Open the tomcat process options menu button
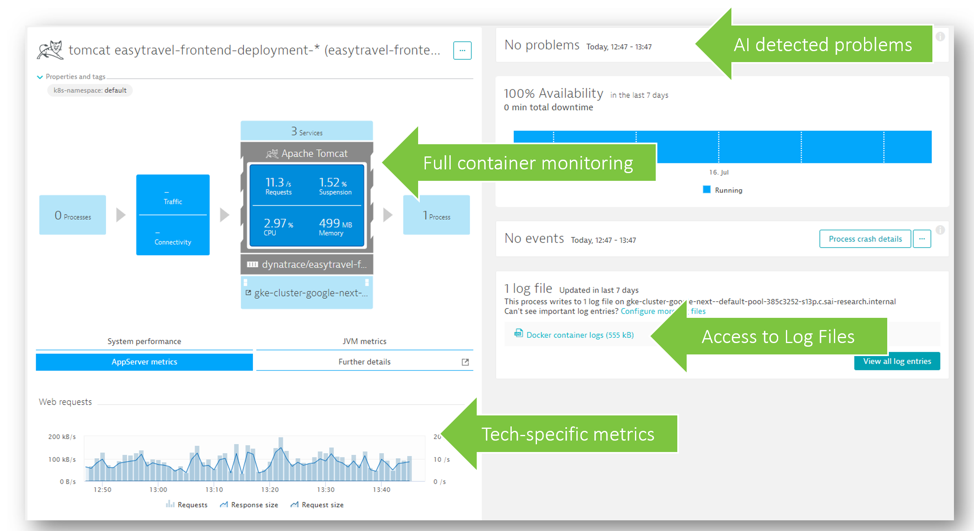The width and height of the screenshot is (974, 531). click(x=462, y=50)
